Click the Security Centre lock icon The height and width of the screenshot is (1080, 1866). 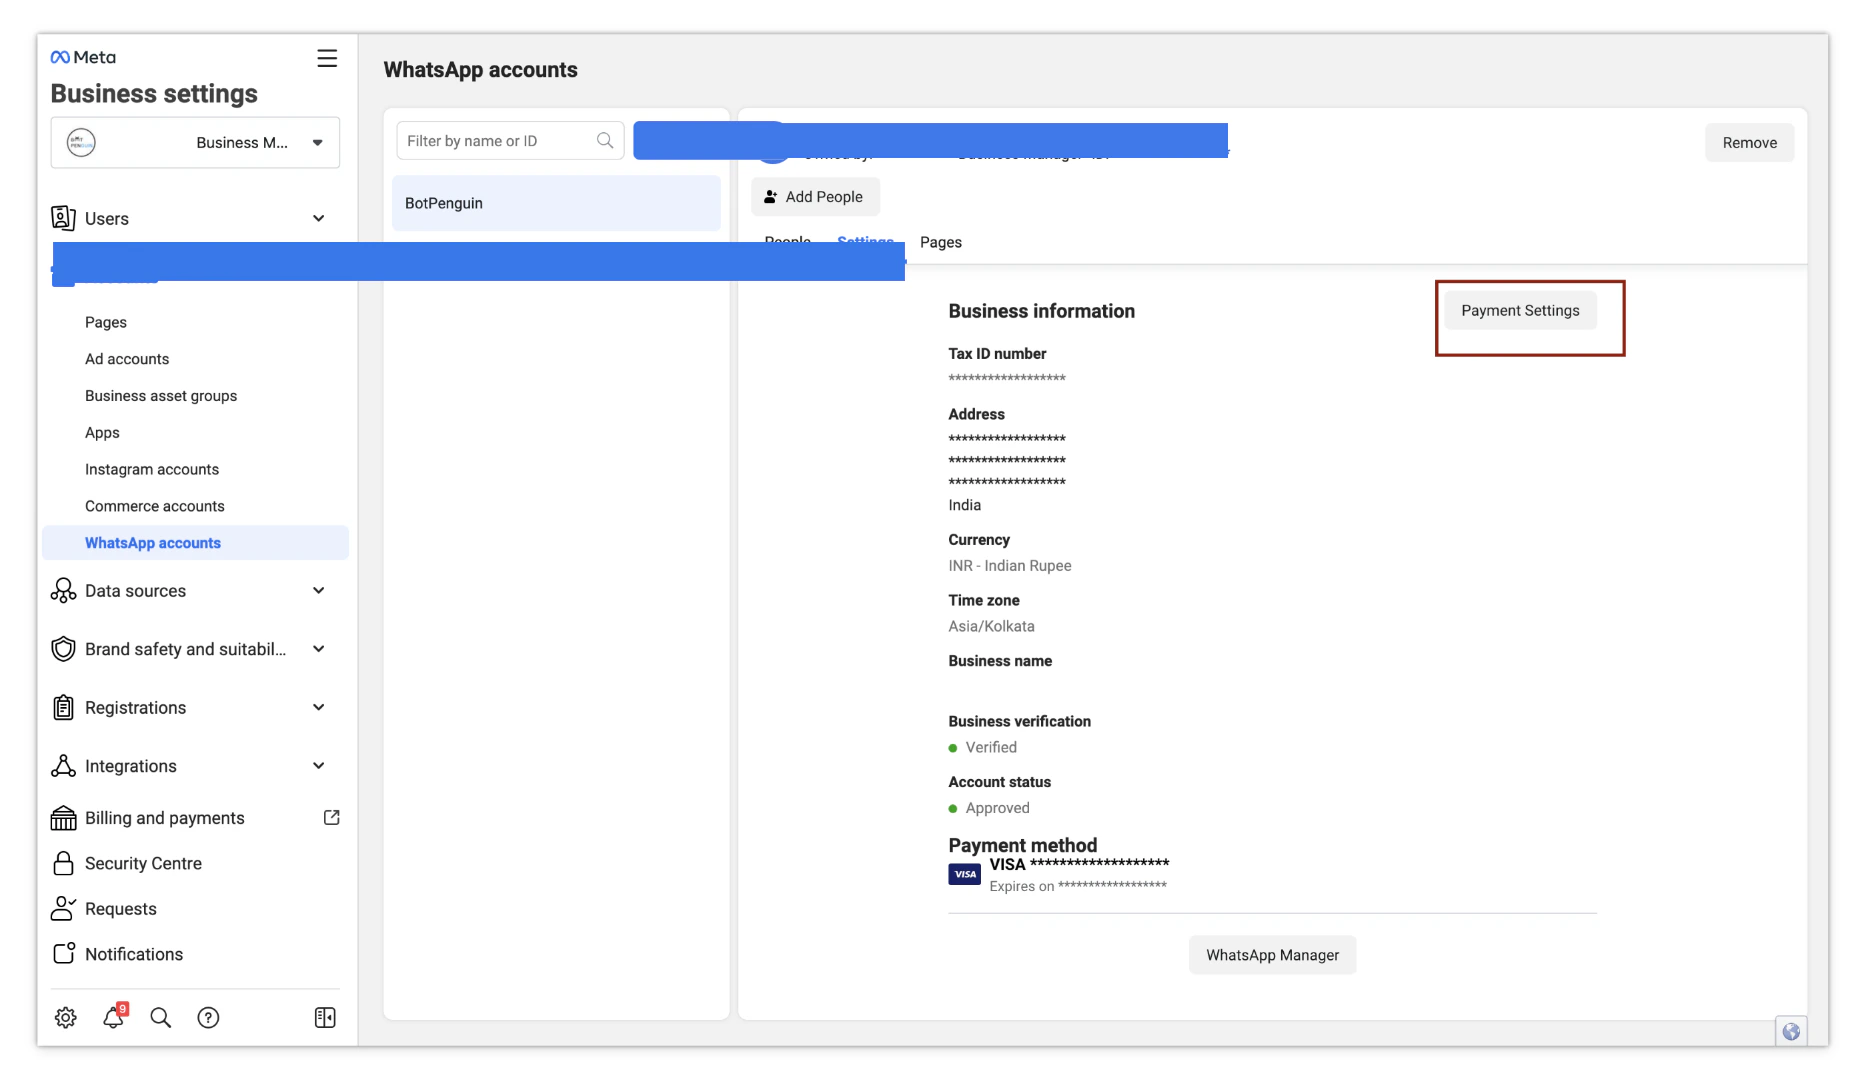(x=63, y=863)
